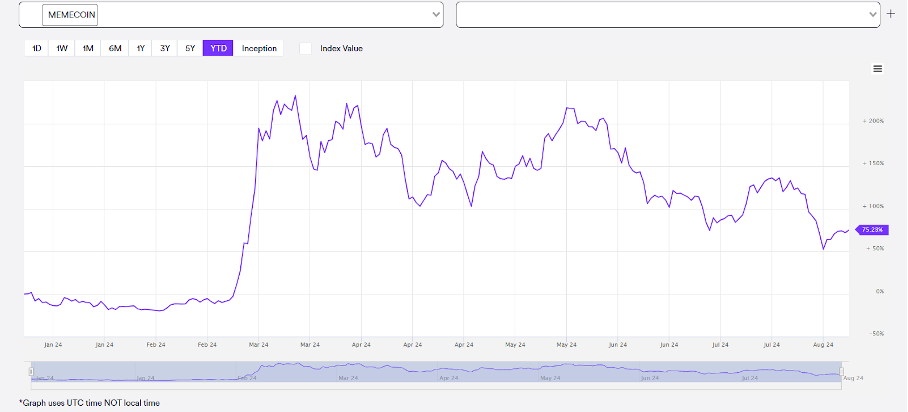Select the 6M time range
908x412 pixels.
pos(115,48)
